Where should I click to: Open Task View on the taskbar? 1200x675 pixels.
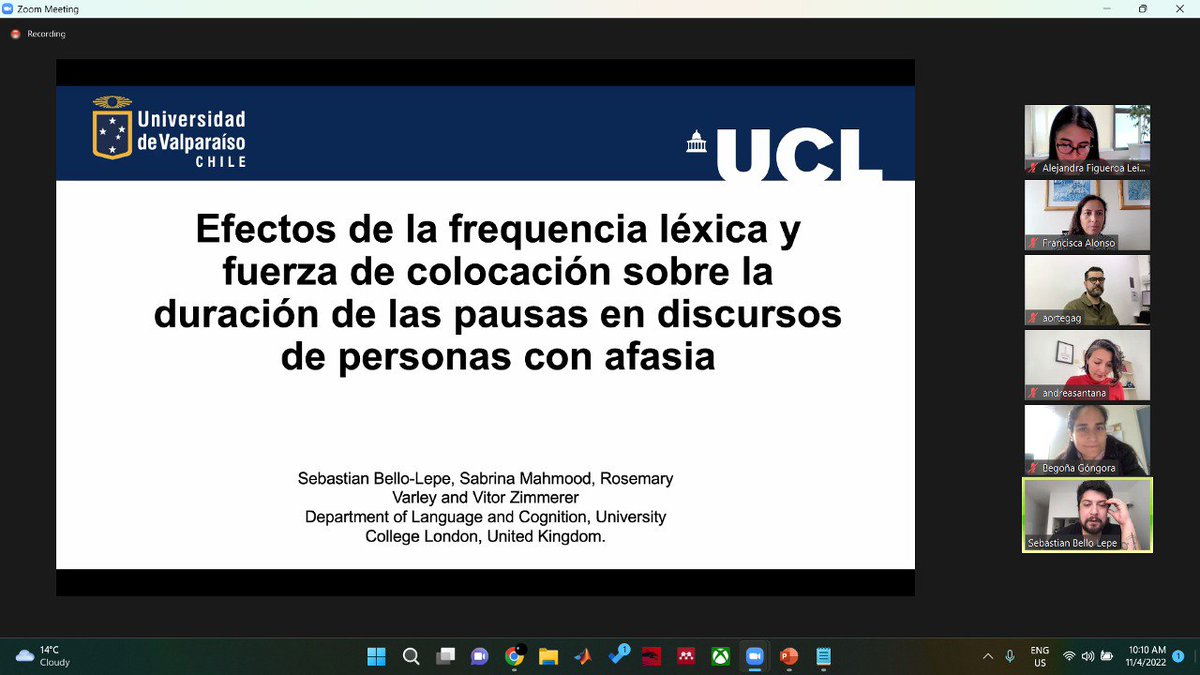pyautogui.click(x=445, y=656)
